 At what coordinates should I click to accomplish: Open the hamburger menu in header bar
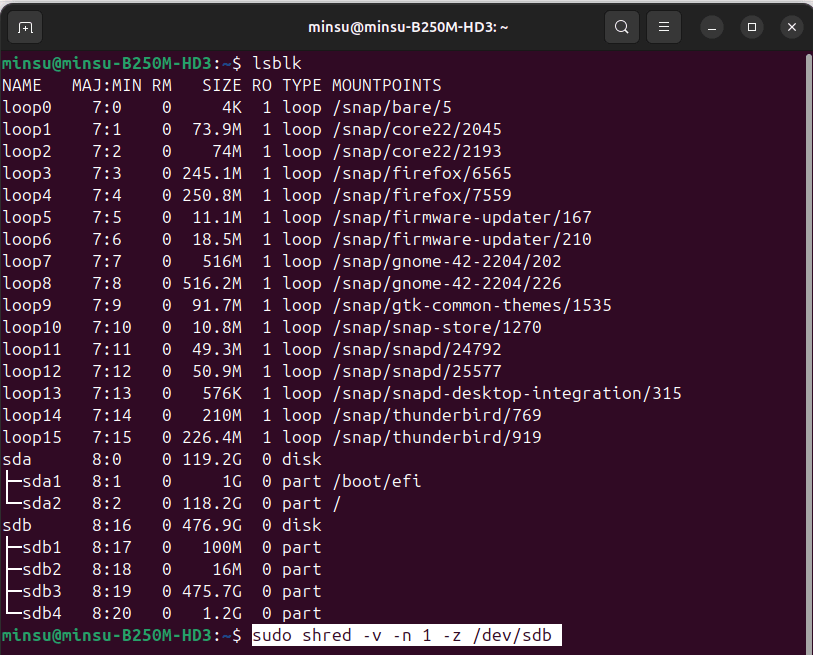click(664, 27)
